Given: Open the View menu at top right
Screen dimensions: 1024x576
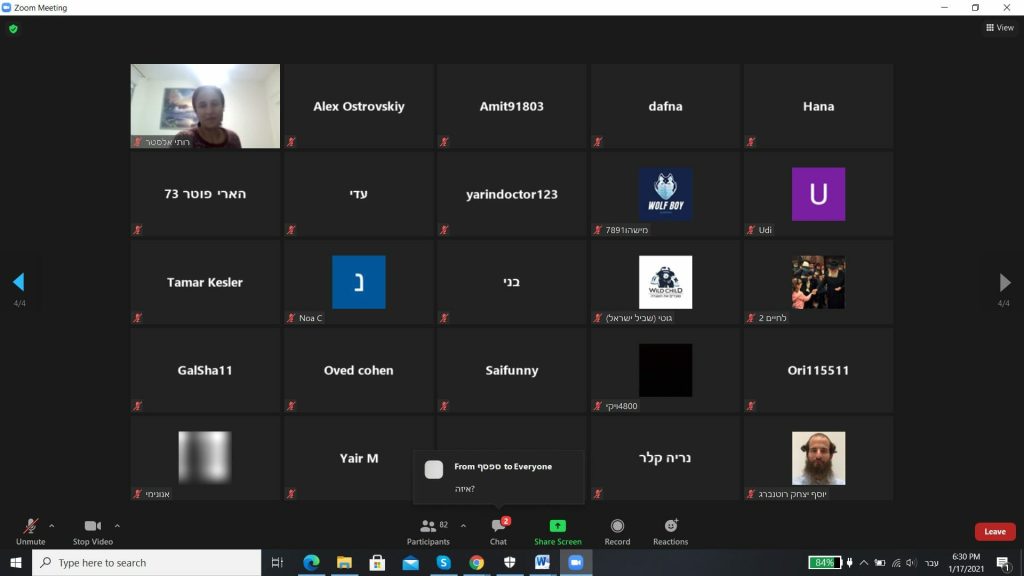Looking at the screenshot, I should (999, 28).
